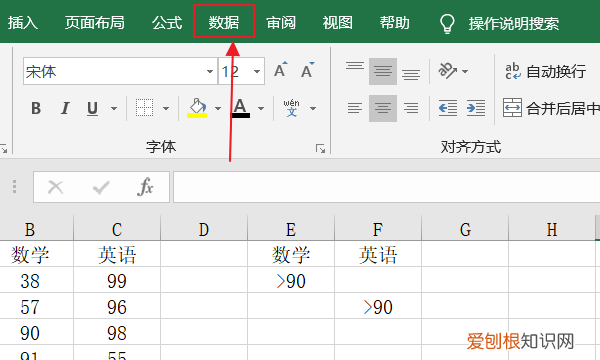Align text left
Image resolution: width=600 pixels, height=360 pixels.
click(355, 108)
